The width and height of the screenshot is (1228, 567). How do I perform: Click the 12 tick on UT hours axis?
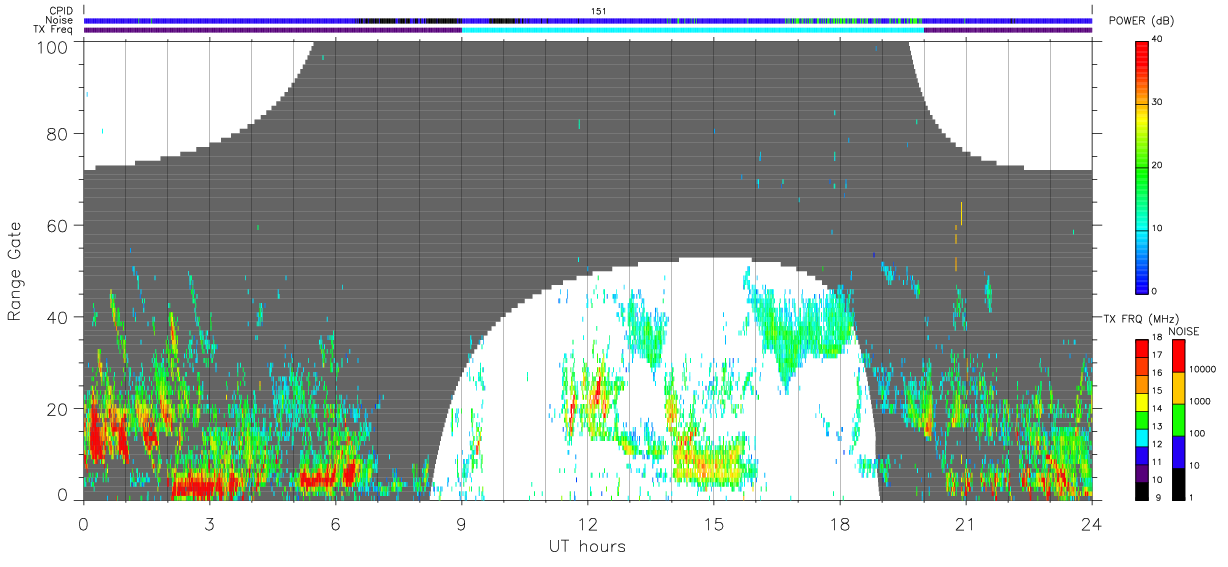(587, 524)
